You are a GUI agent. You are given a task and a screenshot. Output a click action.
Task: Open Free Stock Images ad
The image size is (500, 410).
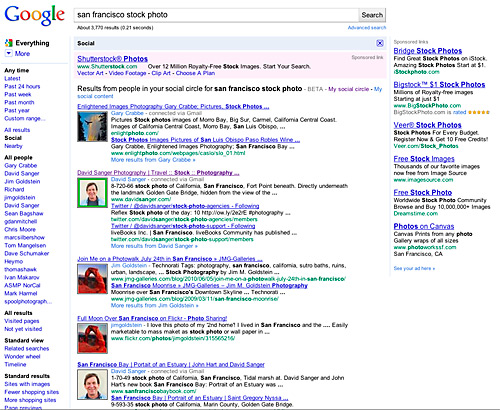[424, 159]
